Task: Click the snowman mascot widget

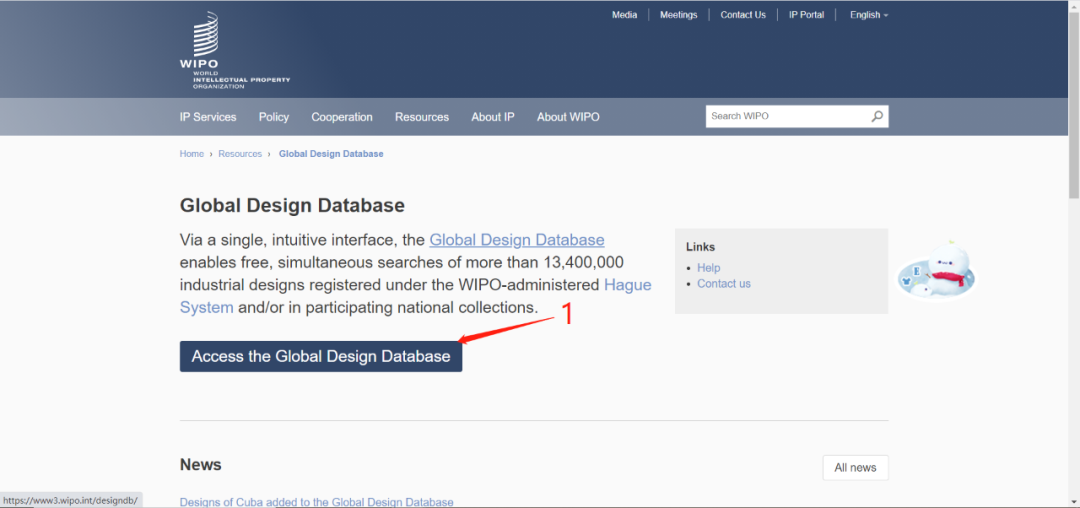Action: [937, 271]
